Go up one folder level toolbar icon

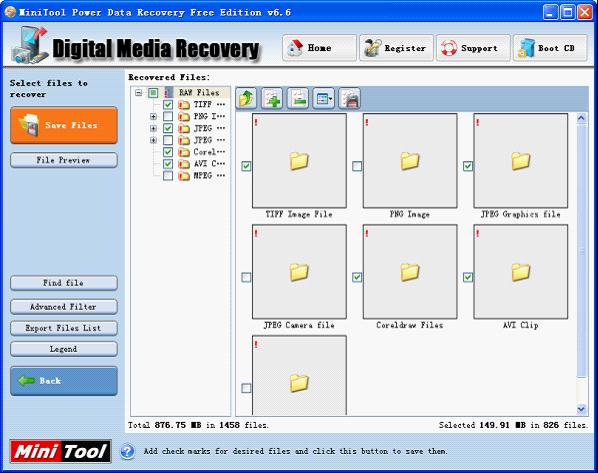pos(246,98)
